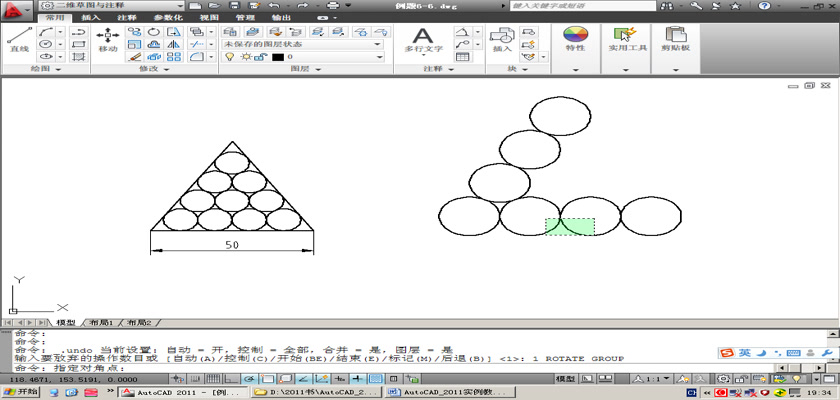Open the 未保存的图层状态 layer state dropdown
Screen dimensions: 840x400
point(302,45)
